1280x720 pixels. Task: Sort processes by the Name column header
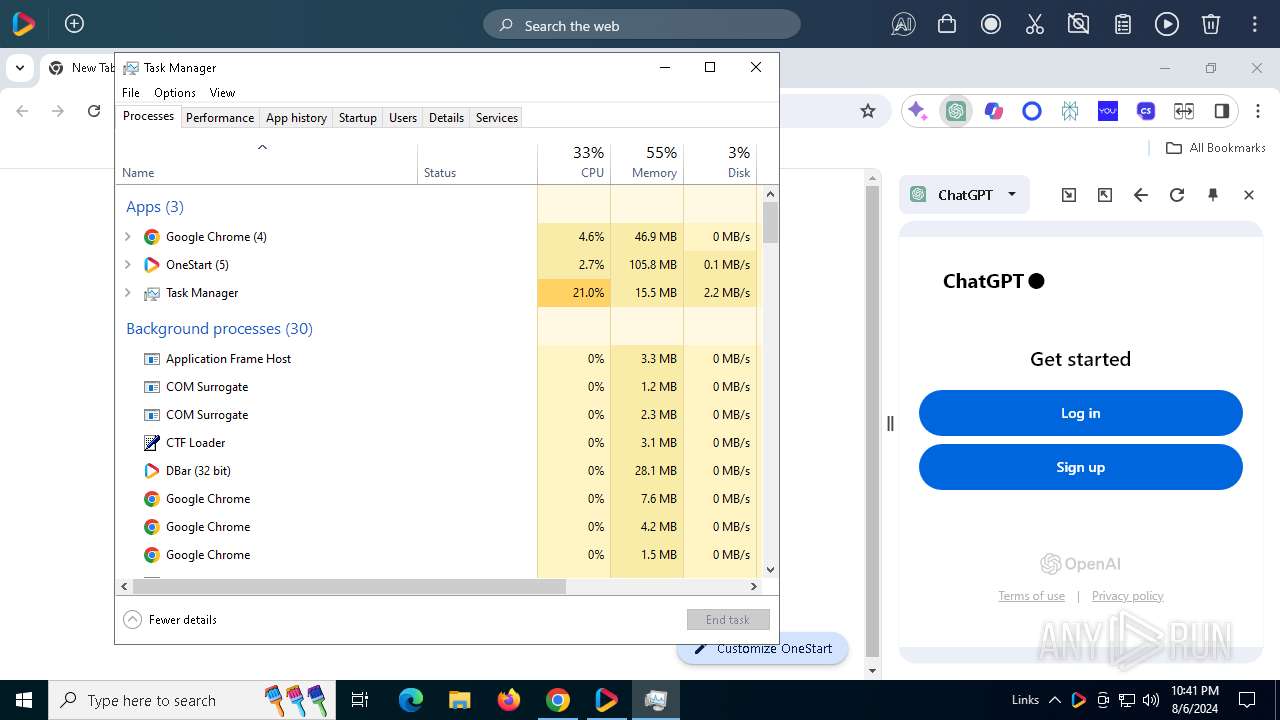[x=266, y=163]
